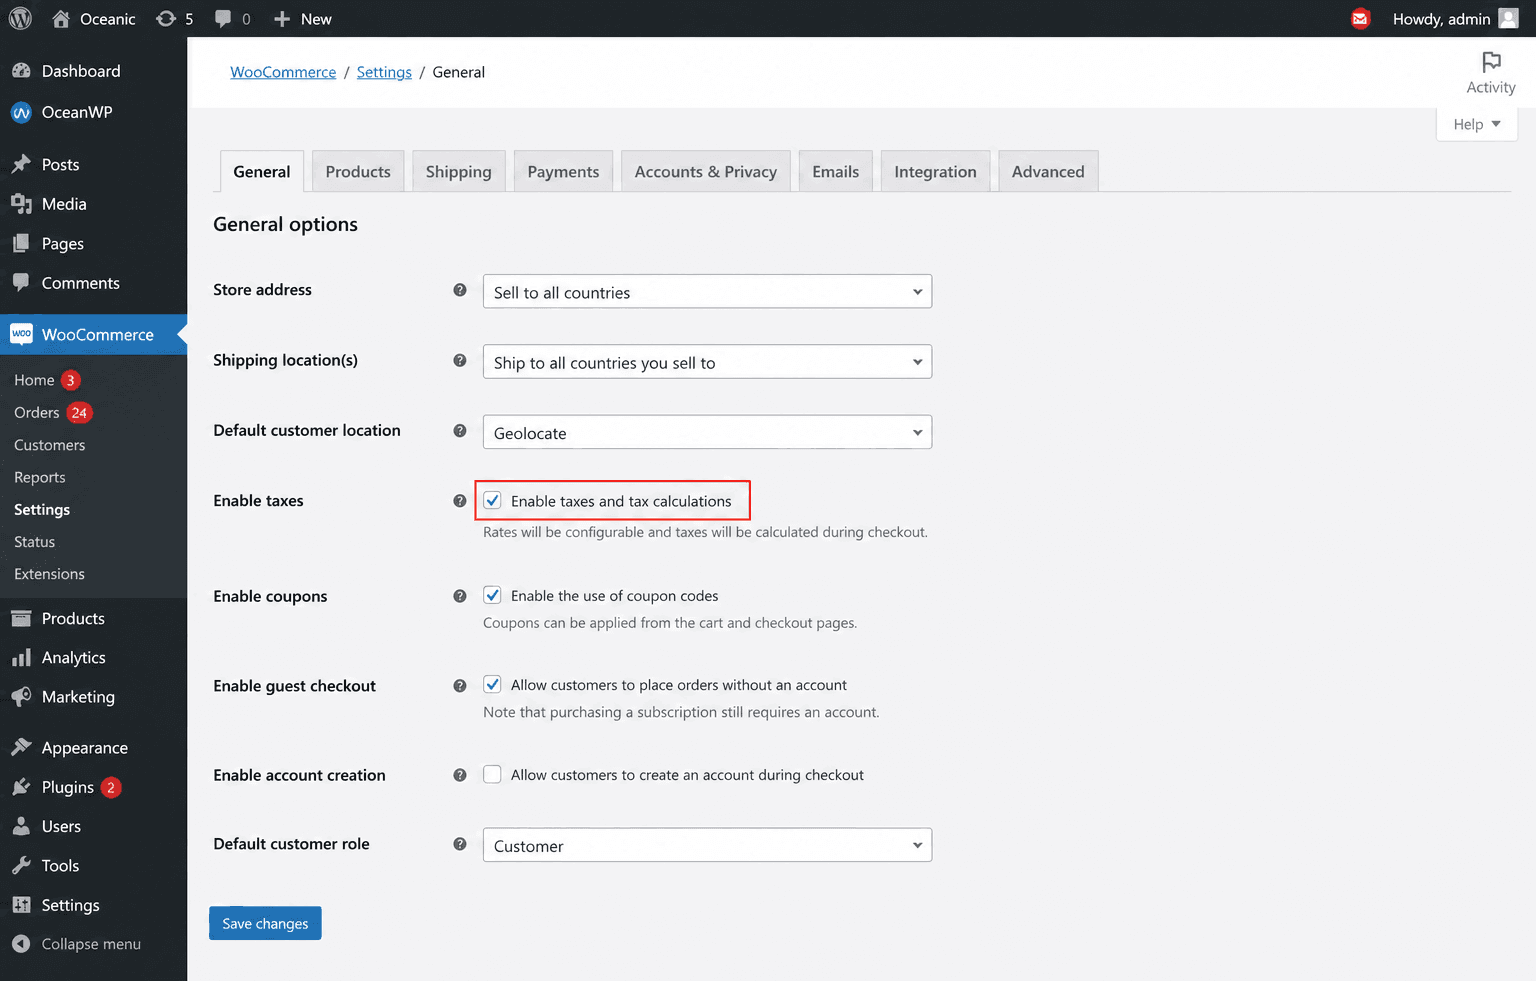Click the plus New icon in admin bar
This screenshot has width=1536, height=981.
point(282,19)
